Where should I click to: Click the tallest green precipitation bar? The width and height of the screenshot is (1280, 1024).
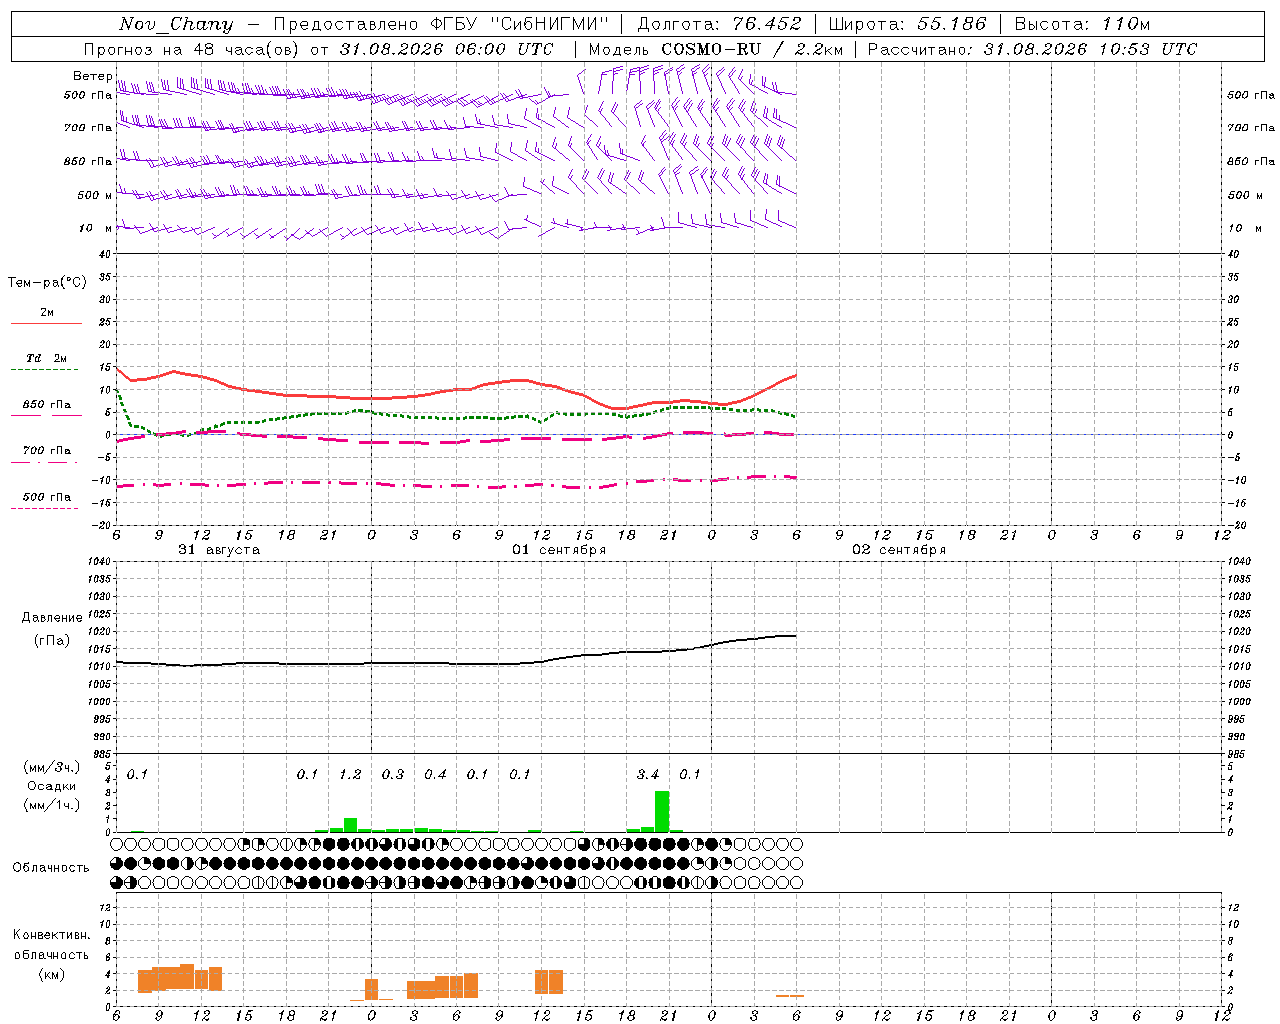[662, 811]
